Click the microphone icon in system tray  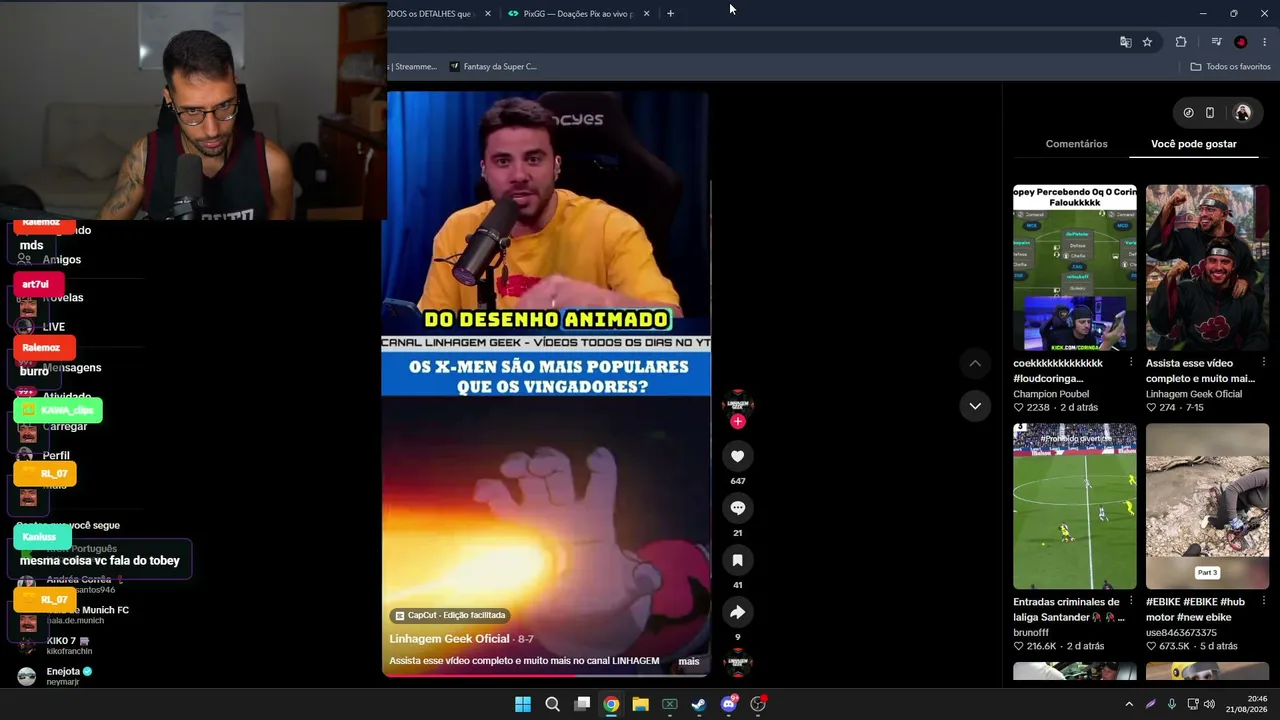(x=1172, y=704)
